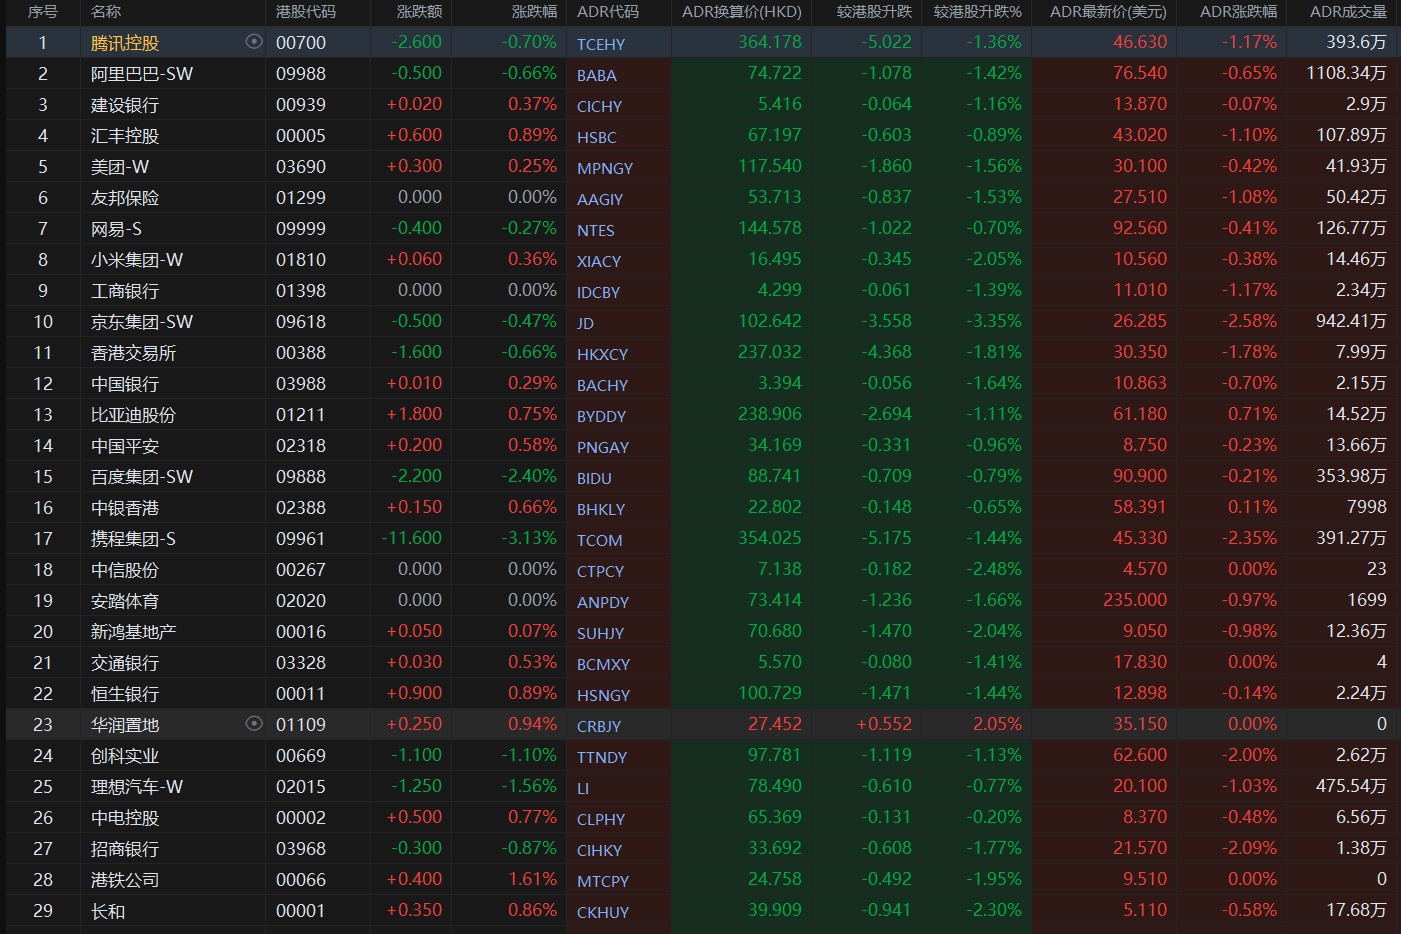Select Hong Kong stock code 00005
Viewport: 1401px width, 934px height.
click(301, 136)
